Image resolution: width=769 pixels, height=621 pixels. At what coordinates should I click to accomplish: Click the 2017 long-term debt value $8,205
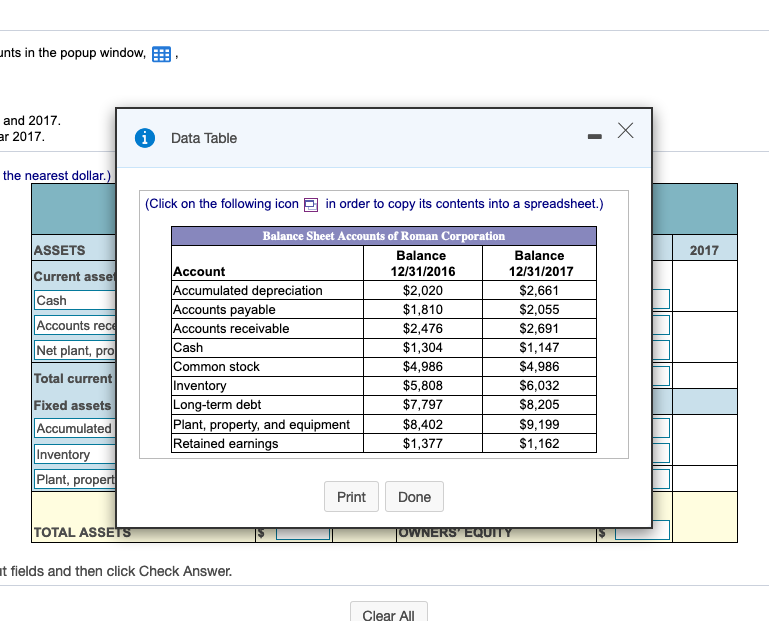tap(539, 405)
